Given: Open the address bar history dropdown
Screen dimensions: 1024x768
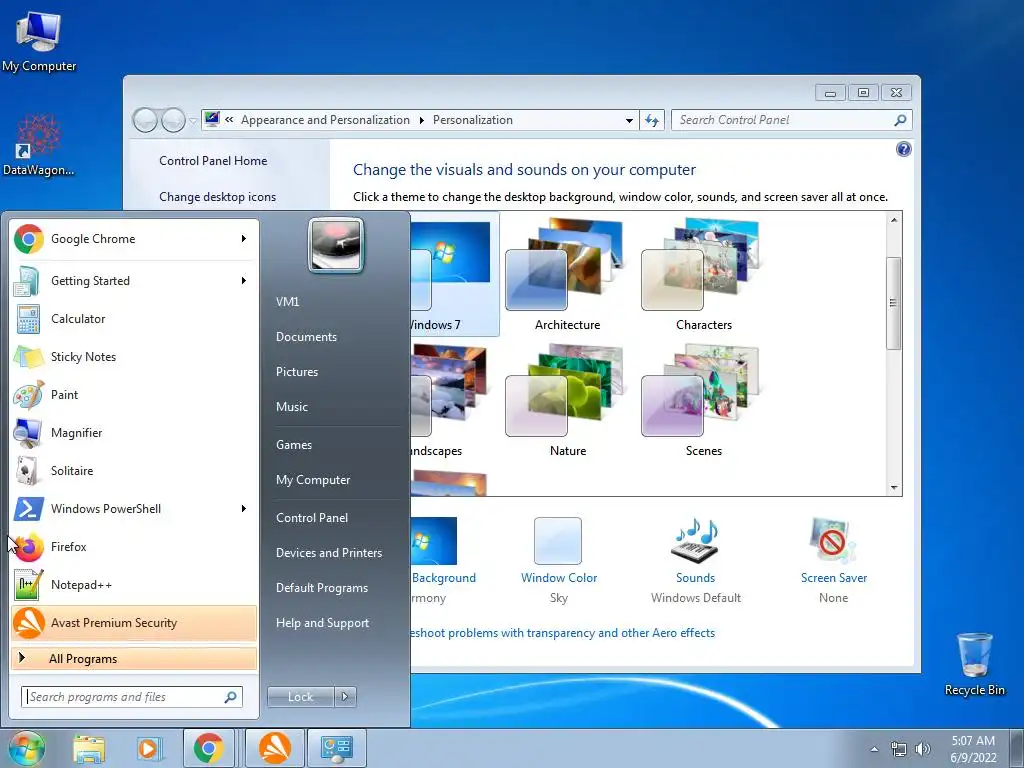Looking at the screenshot, I should (629, 120).
